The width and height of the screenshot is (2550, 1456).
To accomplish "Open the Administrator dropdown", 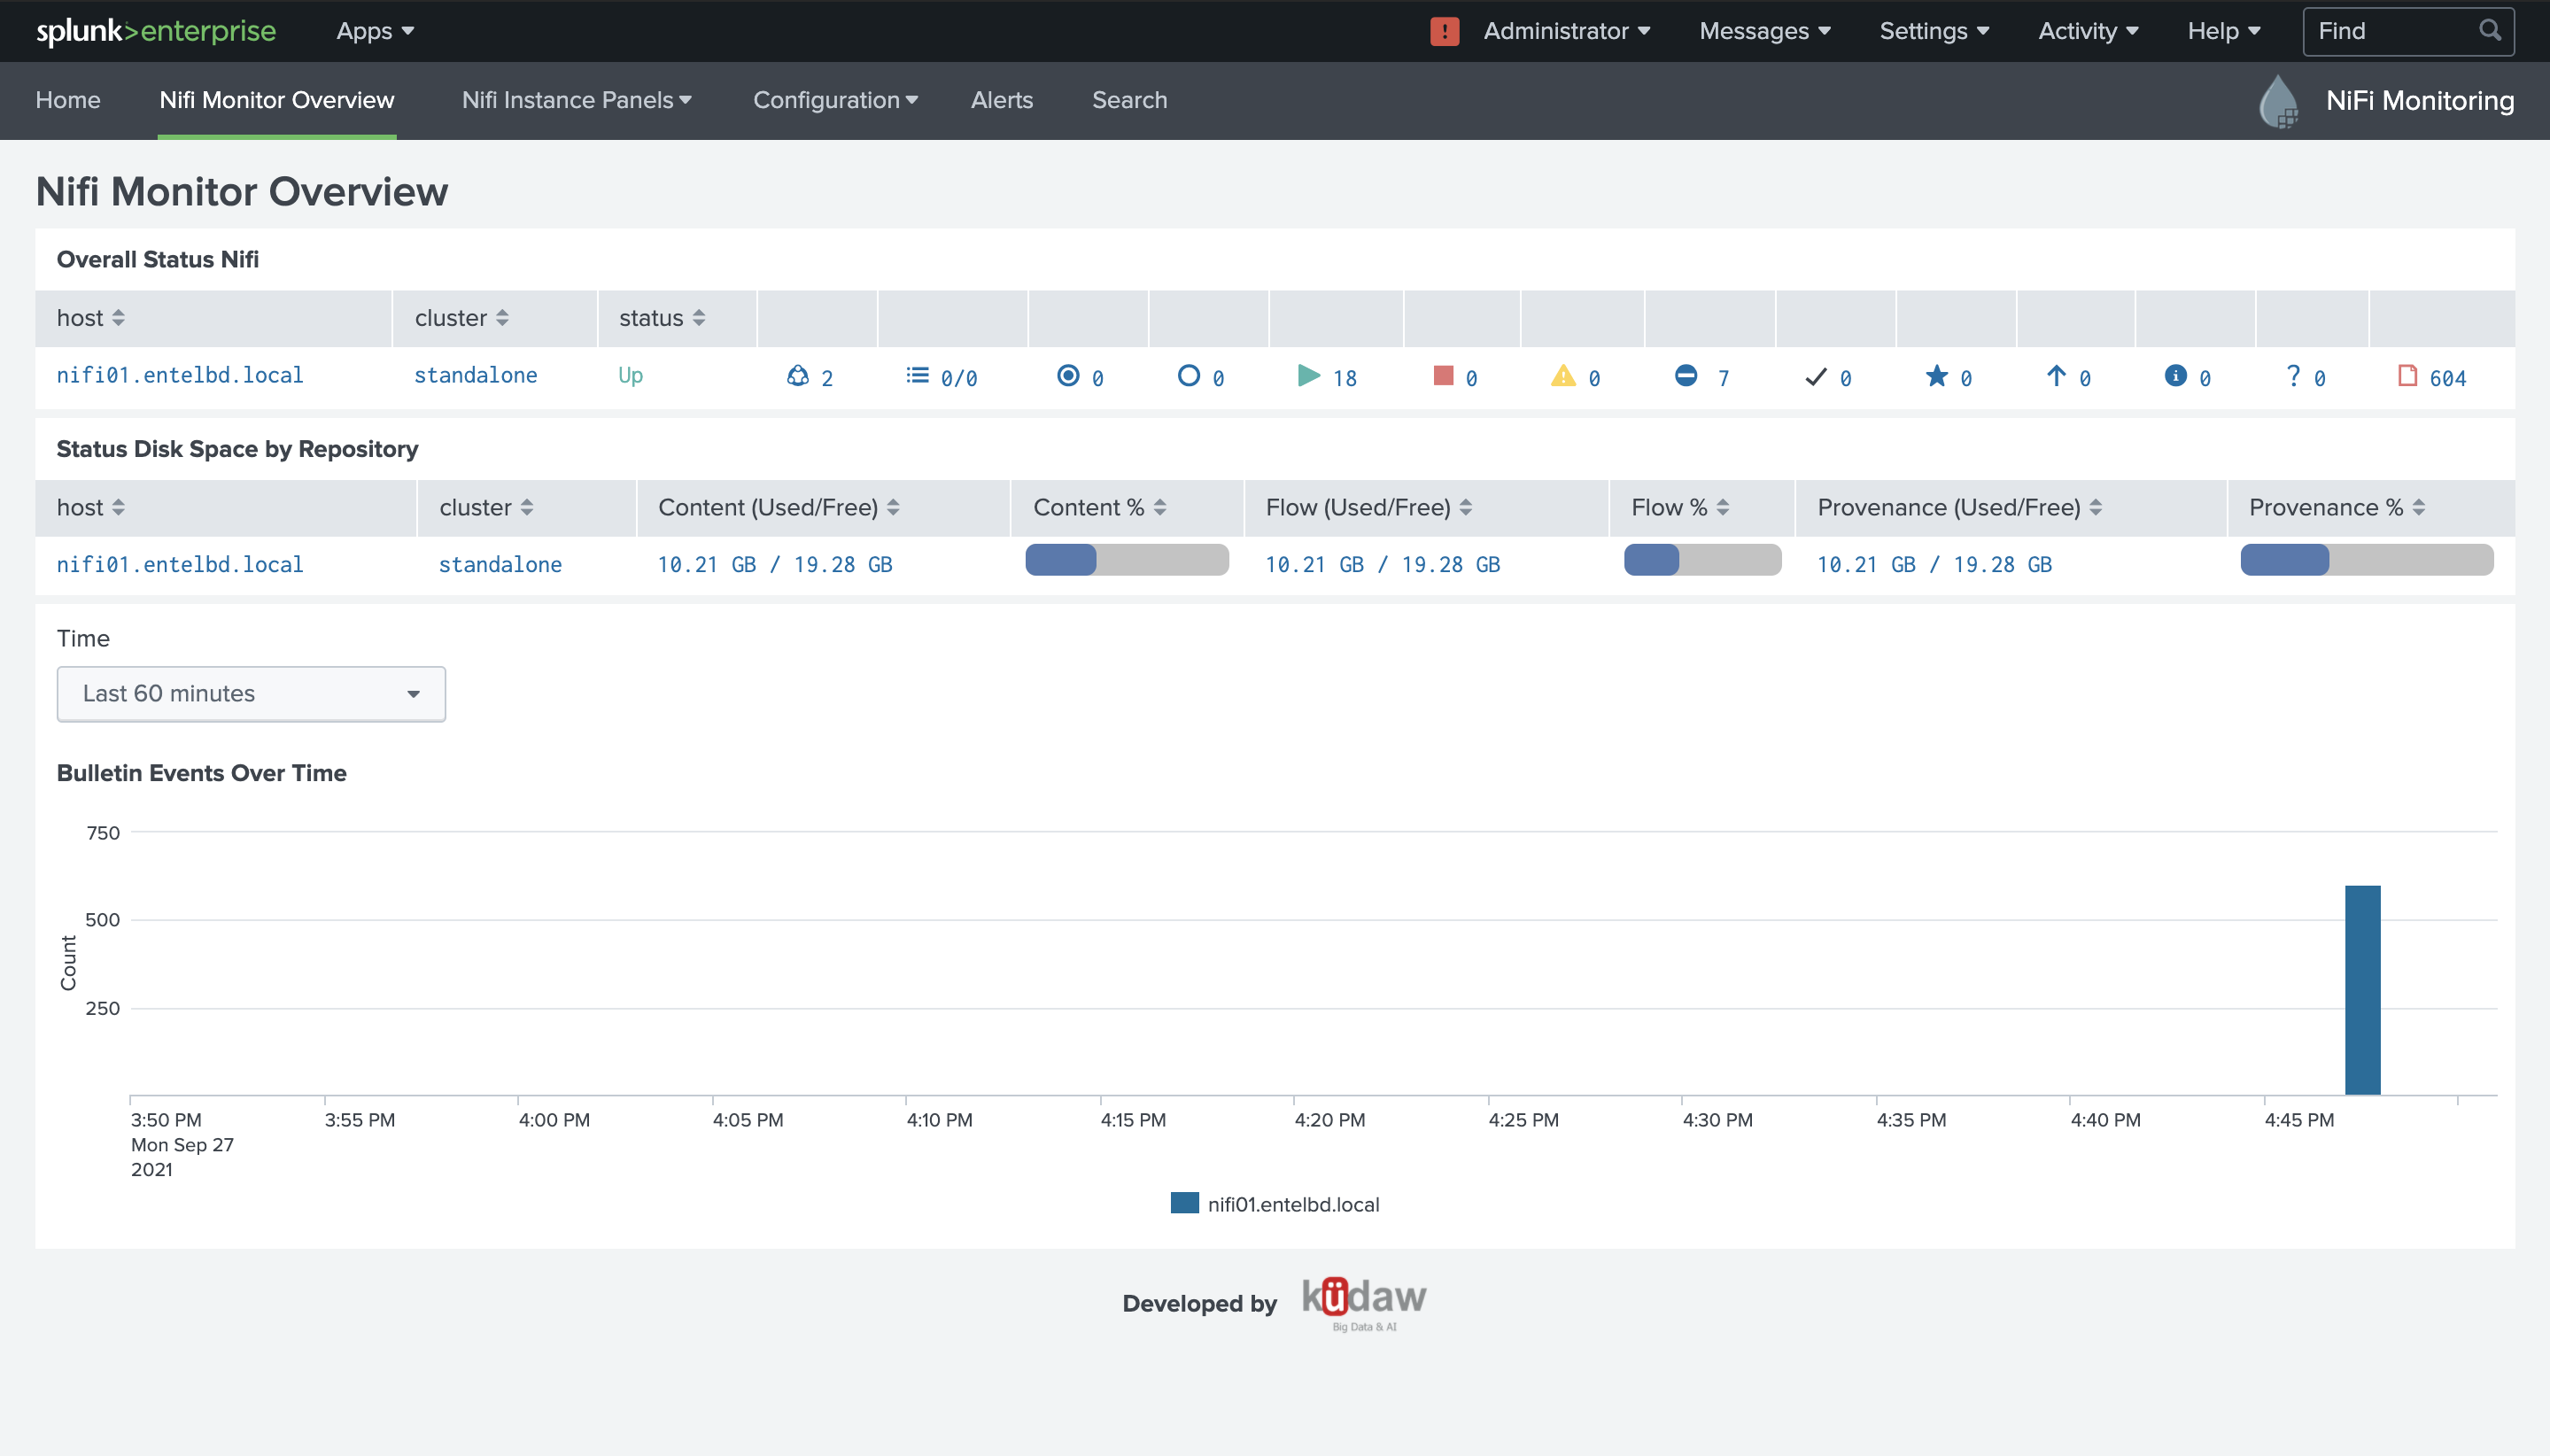I will pyautogui.click(x=1567, y=31).
